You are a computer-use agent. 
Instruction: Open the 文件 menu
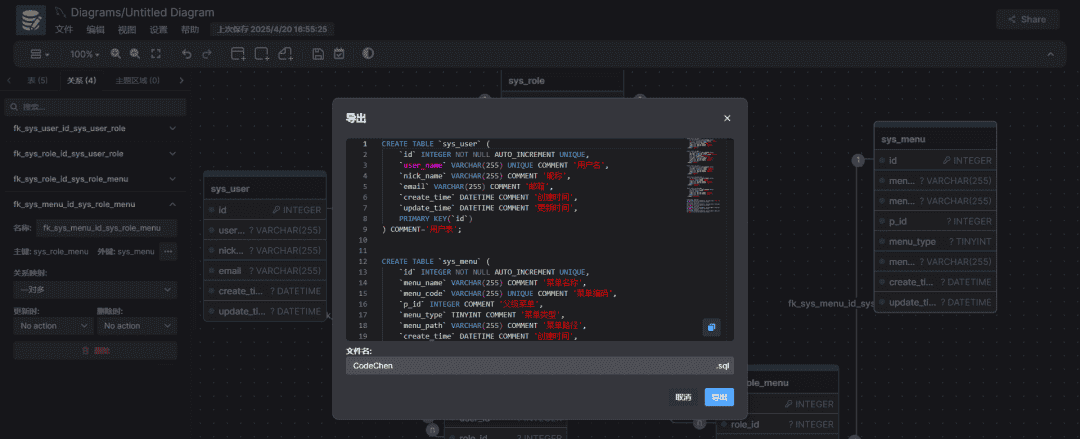63,30
